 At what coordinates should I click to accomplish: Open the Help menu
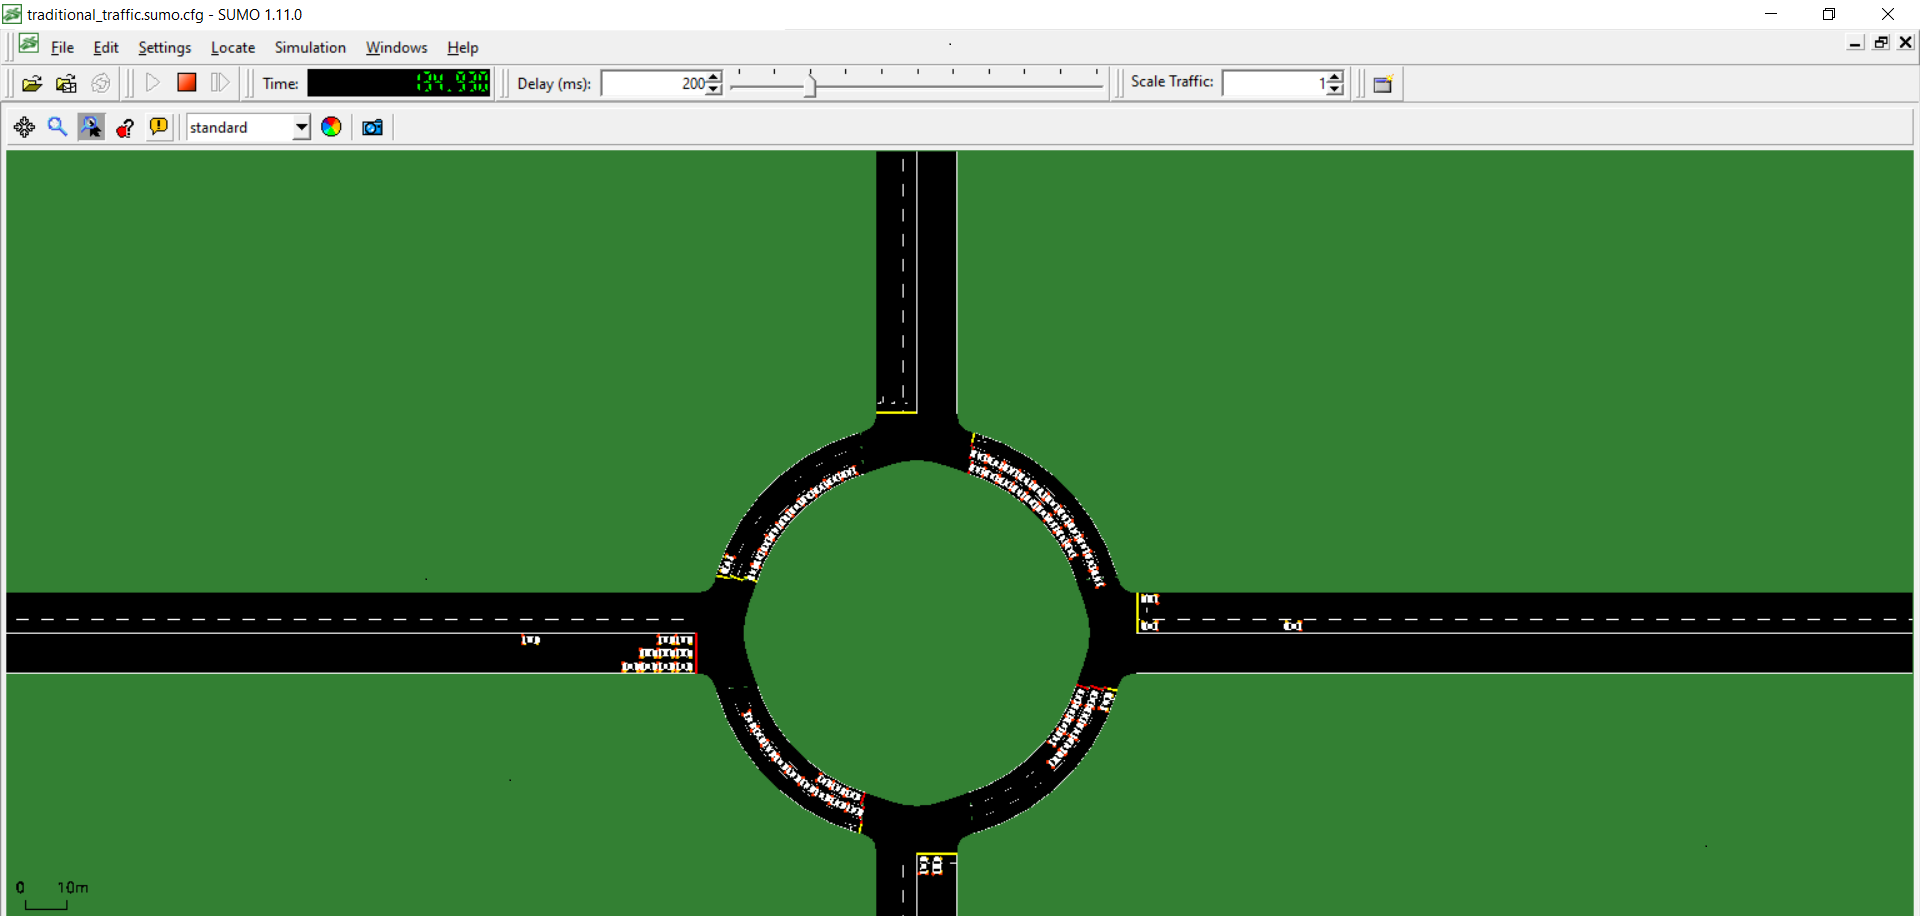(462, 47)
